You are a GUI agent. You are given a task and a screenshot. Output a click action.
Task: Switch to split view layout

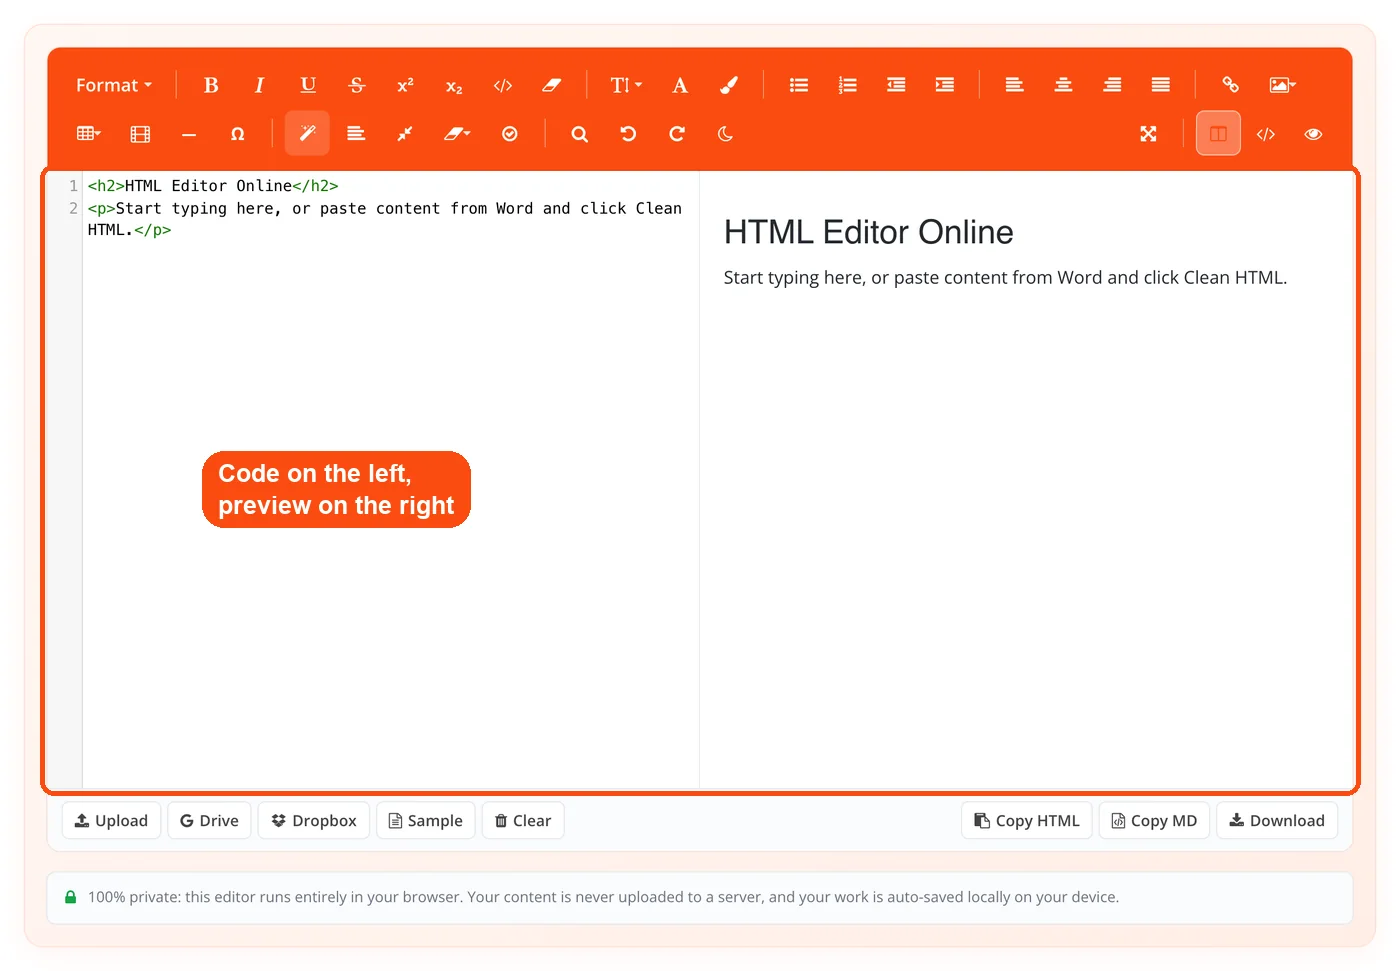[x=1218, y=134]
